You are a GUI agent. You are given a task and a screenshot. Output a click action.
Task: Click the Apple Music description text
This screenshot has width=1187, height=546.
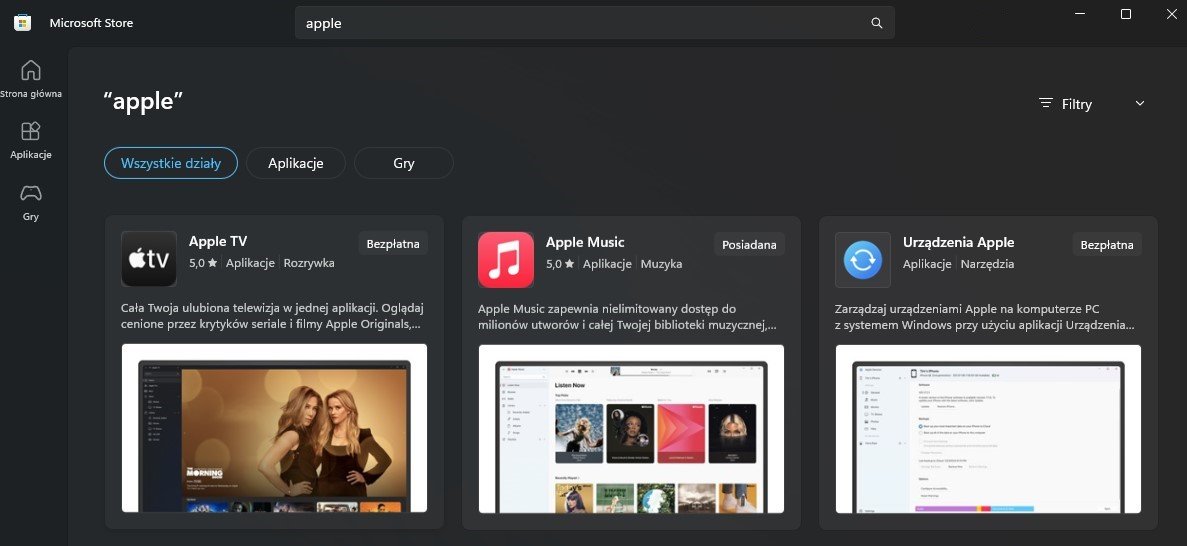[x=628, y=317]
